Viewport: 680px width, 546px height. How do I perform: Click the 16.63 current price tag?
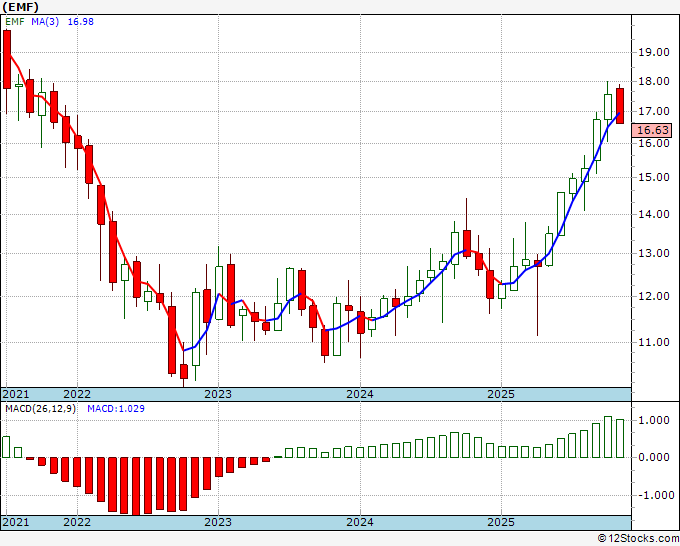pos(652,130)
